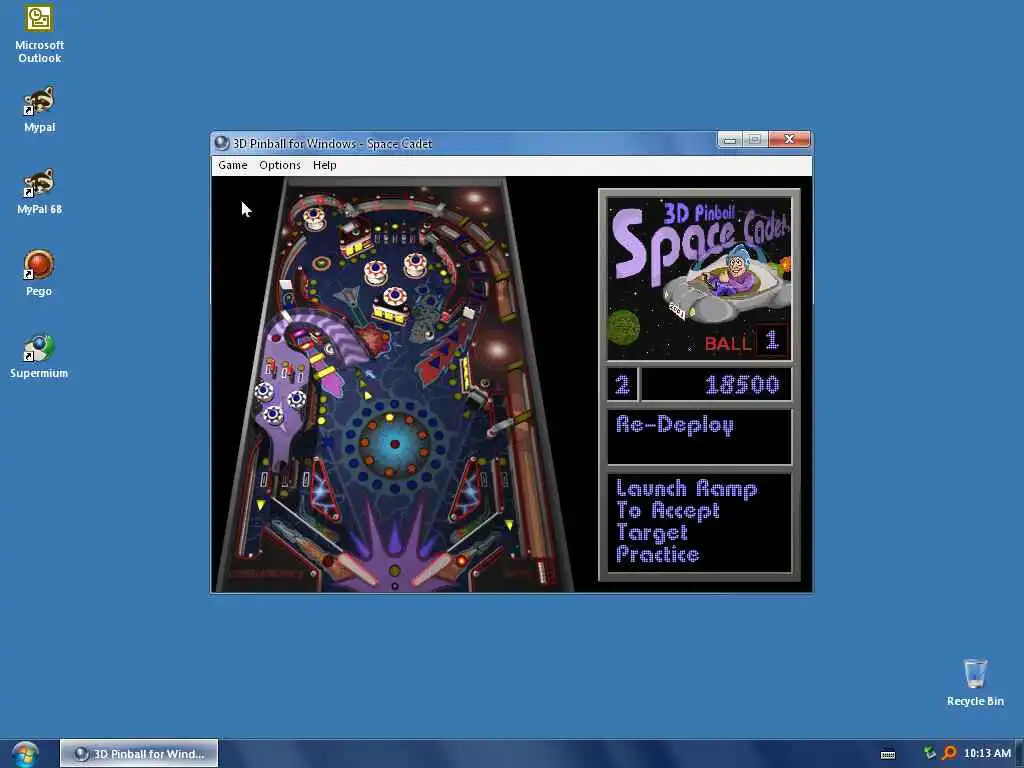Click the ball plunger at bottom right
1024x768 pixels.
click(542, 571)
